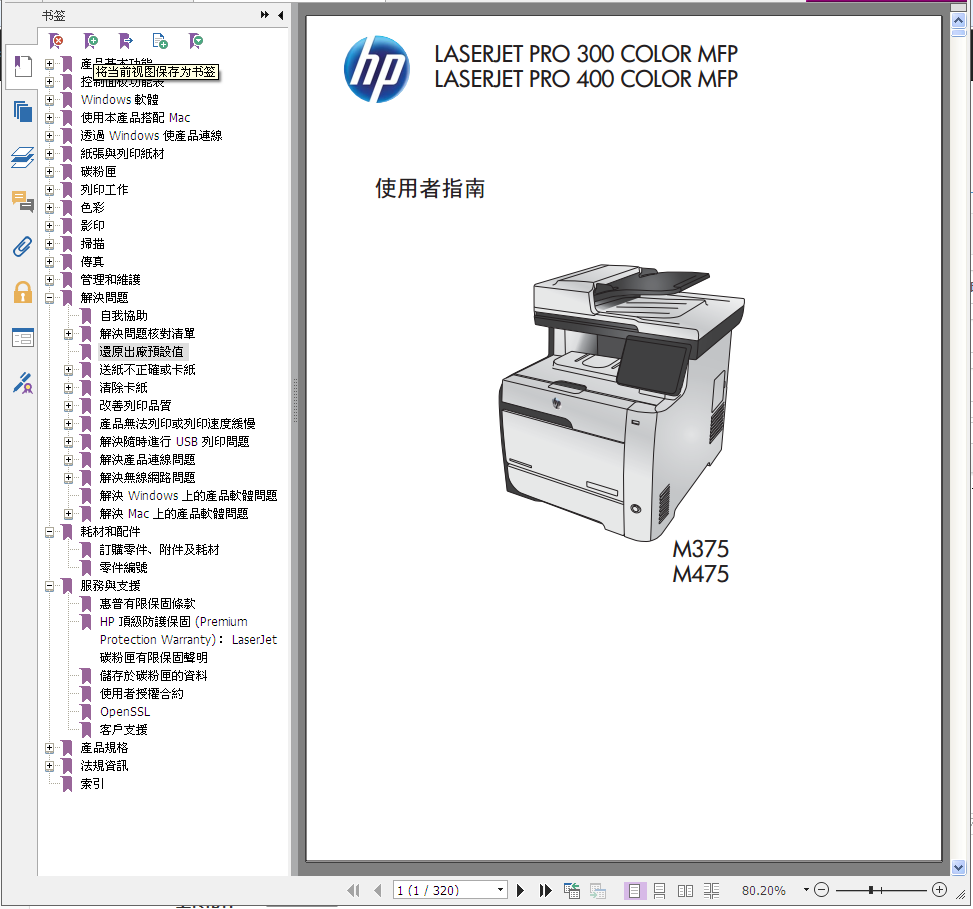Open the Comments sidebar panel
The height and width of the screenshot is (909, 973).
[x=23, y=202]
